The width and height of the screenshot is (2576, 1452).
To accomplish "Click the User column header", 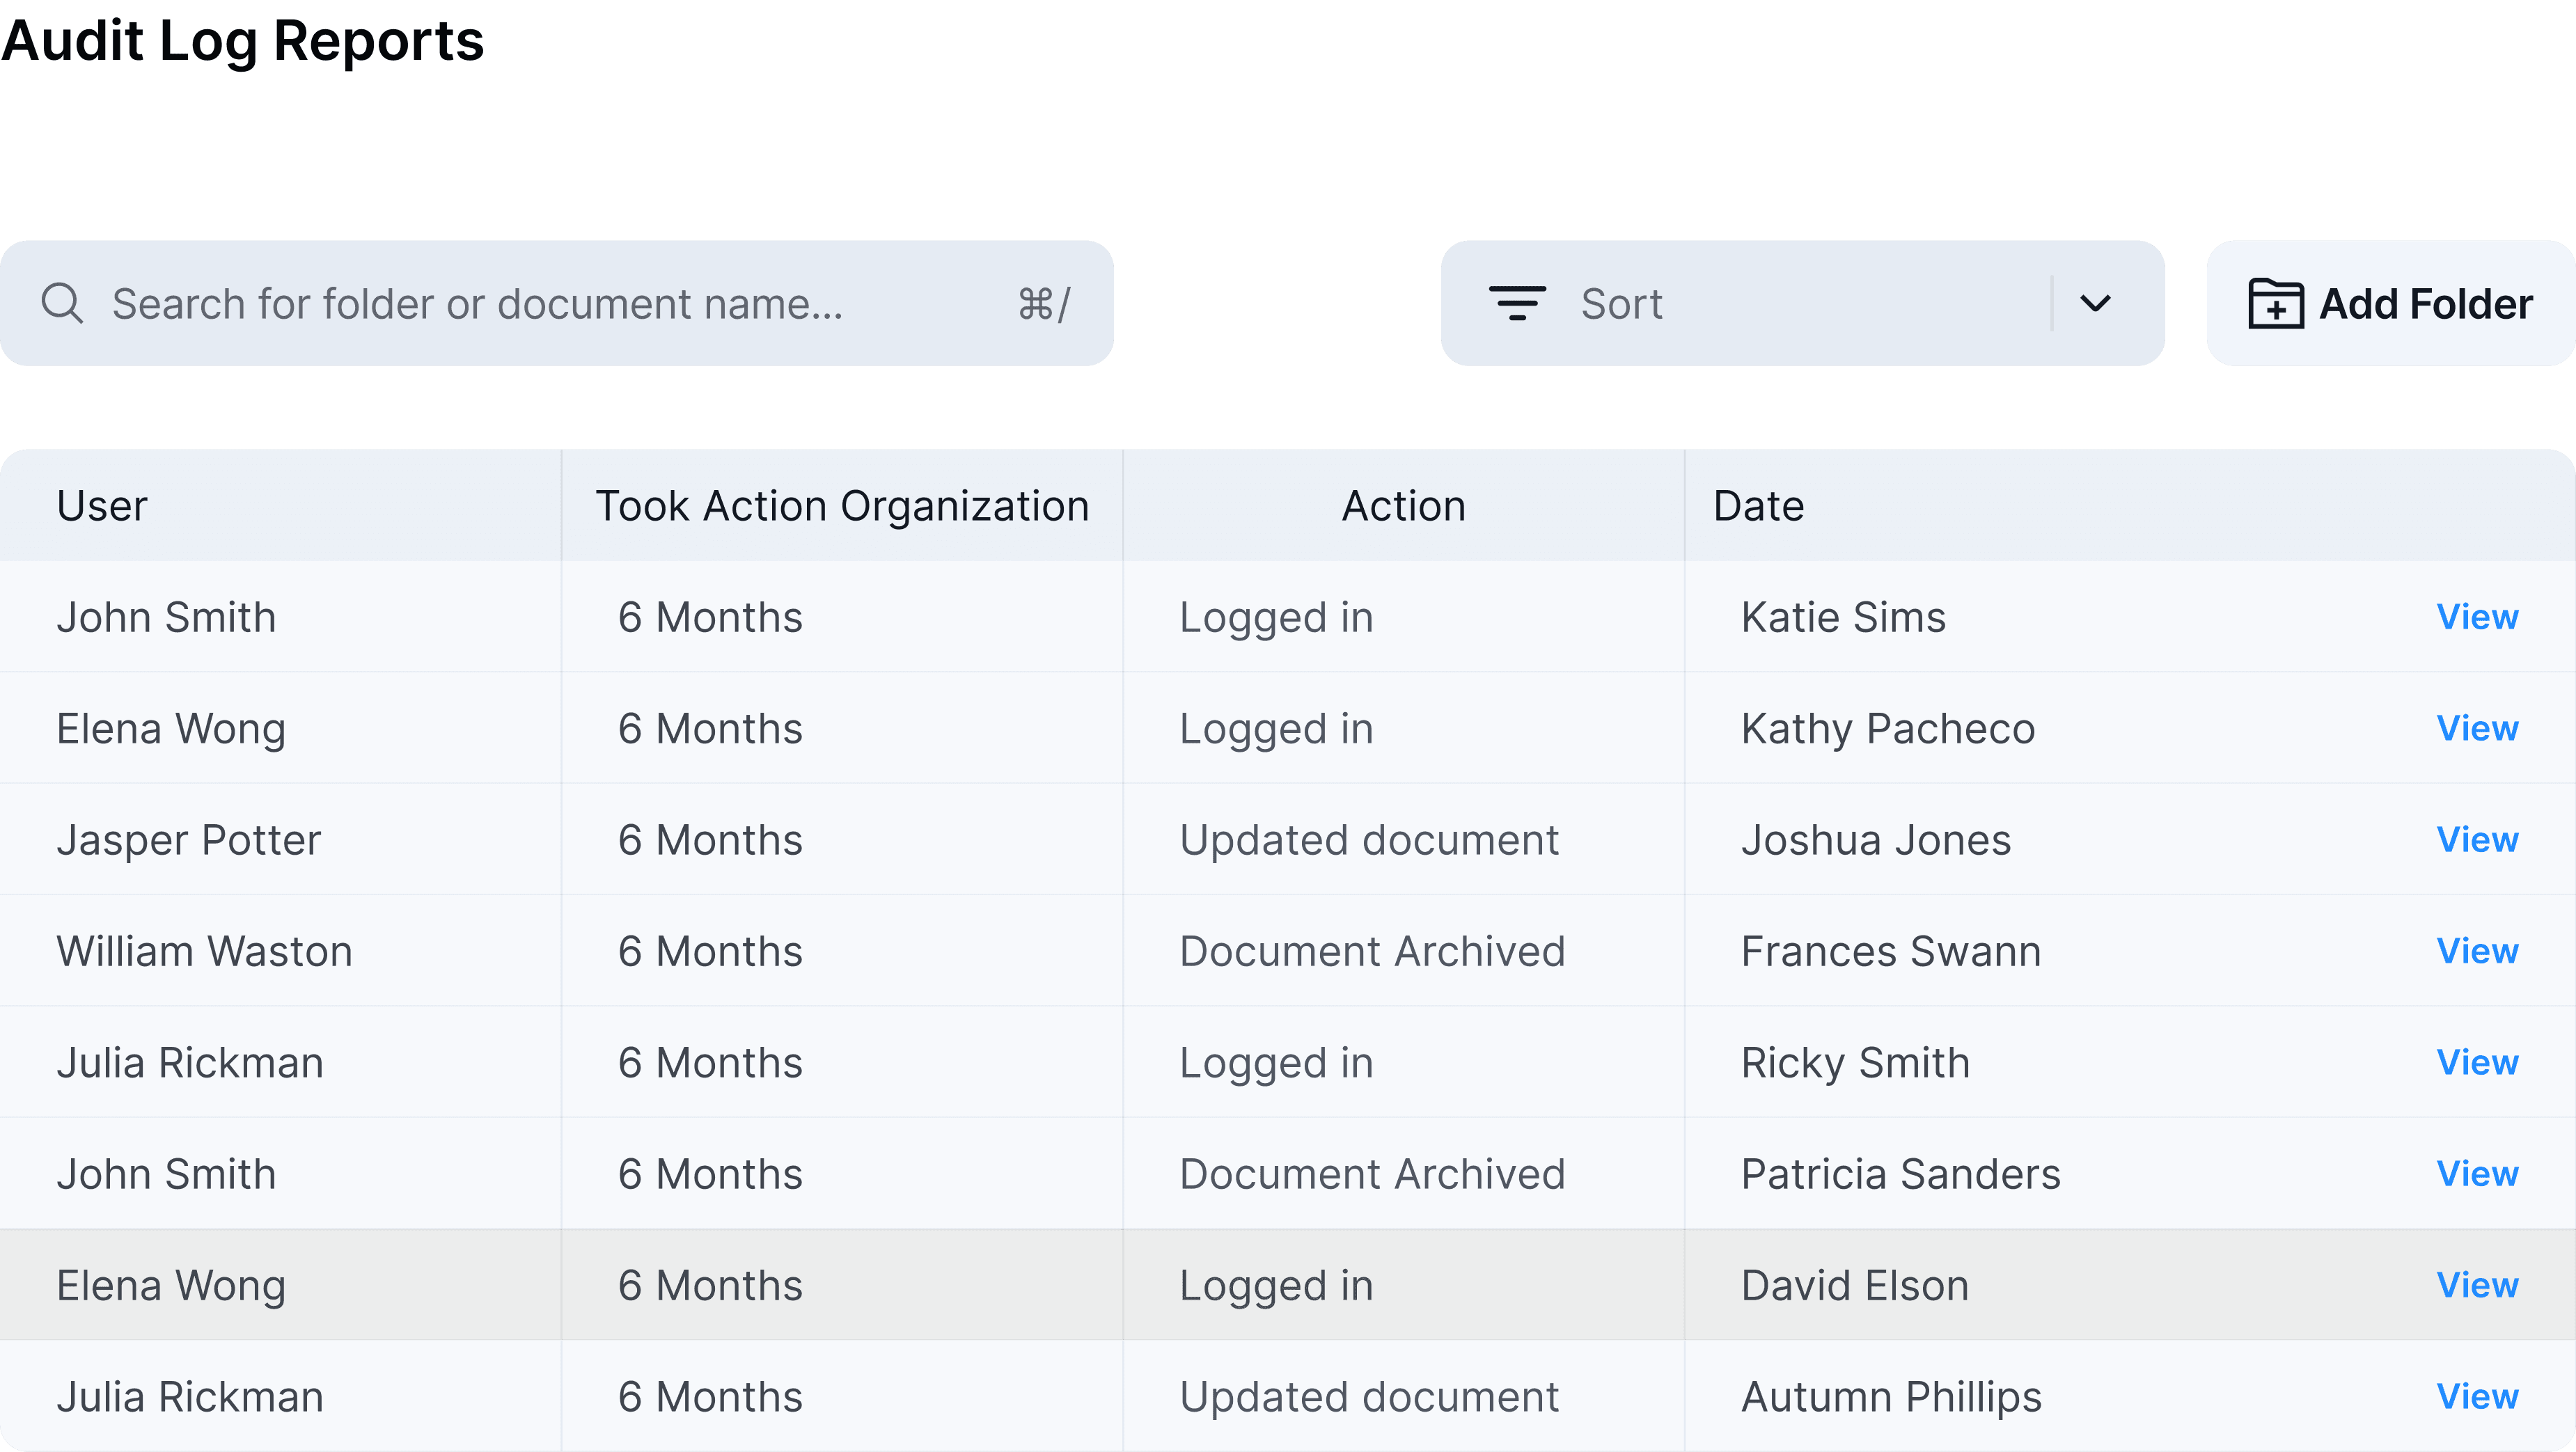I will point(102,506).
